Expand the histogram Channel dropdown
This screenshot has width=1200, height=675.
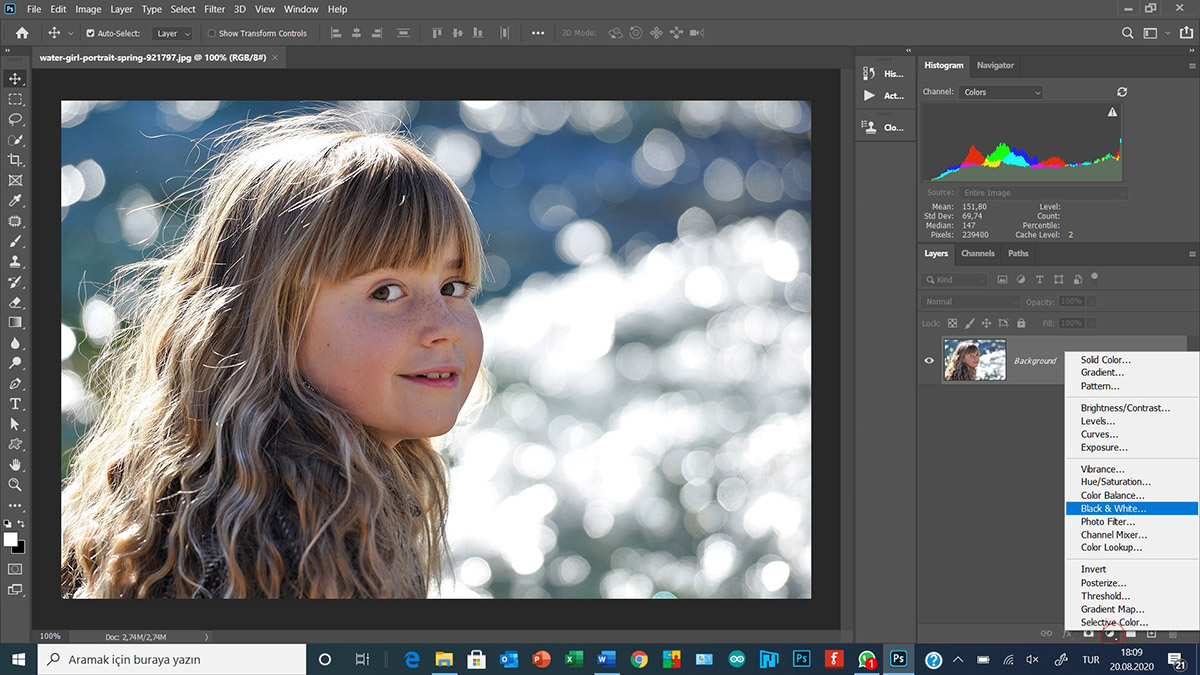pos(1000,92)
